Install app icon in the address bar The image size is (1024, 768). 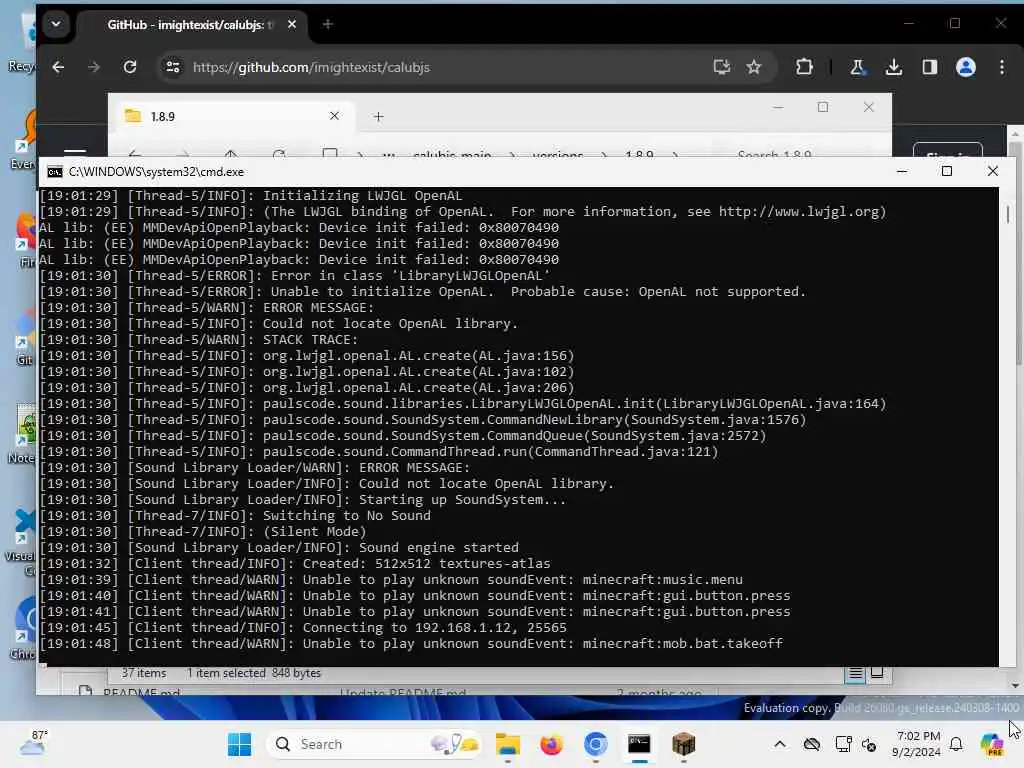pyautogui.click(x=722, y=67)
